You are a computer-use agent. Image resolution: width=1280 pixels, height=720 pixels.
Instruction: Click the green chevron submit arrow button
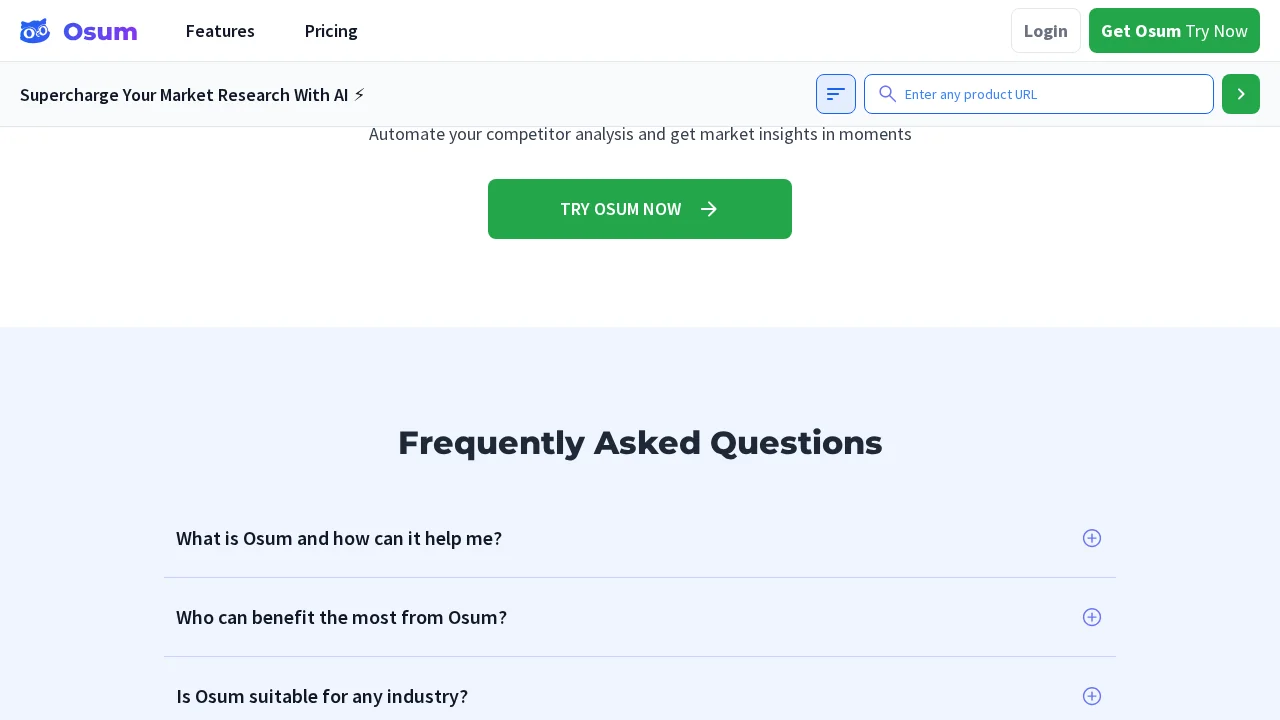pyautogui.click(x=1240, y=94)
